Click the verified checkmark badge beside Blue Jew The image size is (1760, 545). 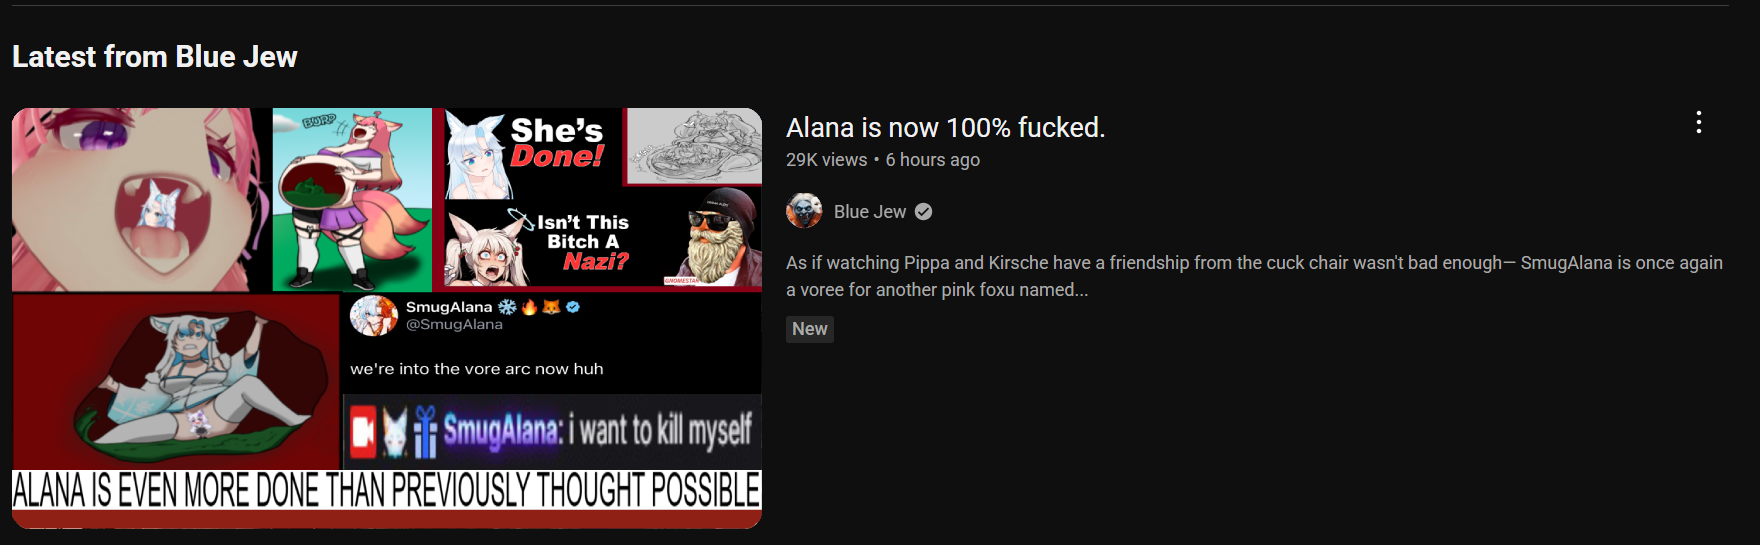click(x=924, y=212)
